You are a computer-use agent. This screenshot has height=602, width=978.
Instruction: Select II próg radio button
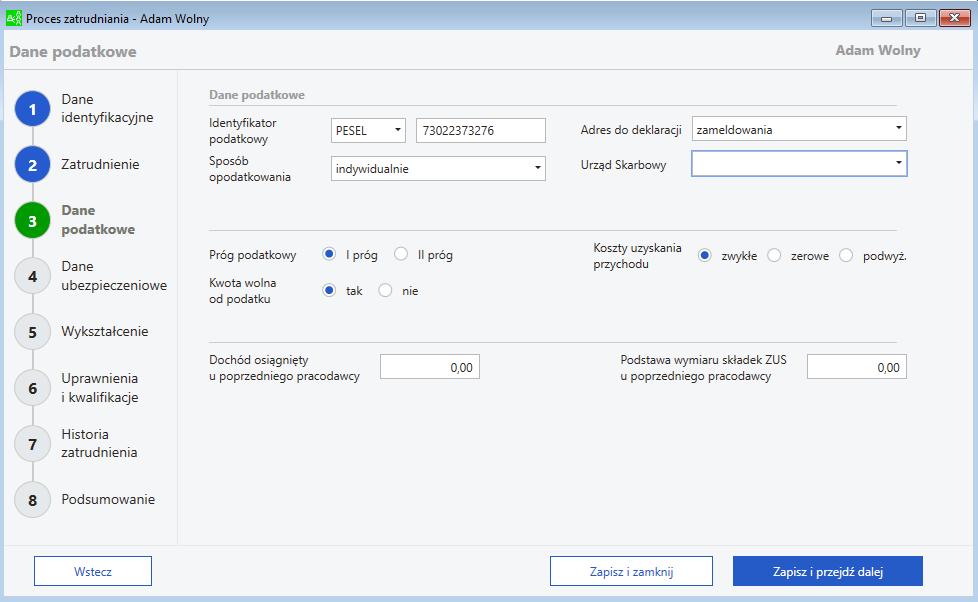click(401, 254)
